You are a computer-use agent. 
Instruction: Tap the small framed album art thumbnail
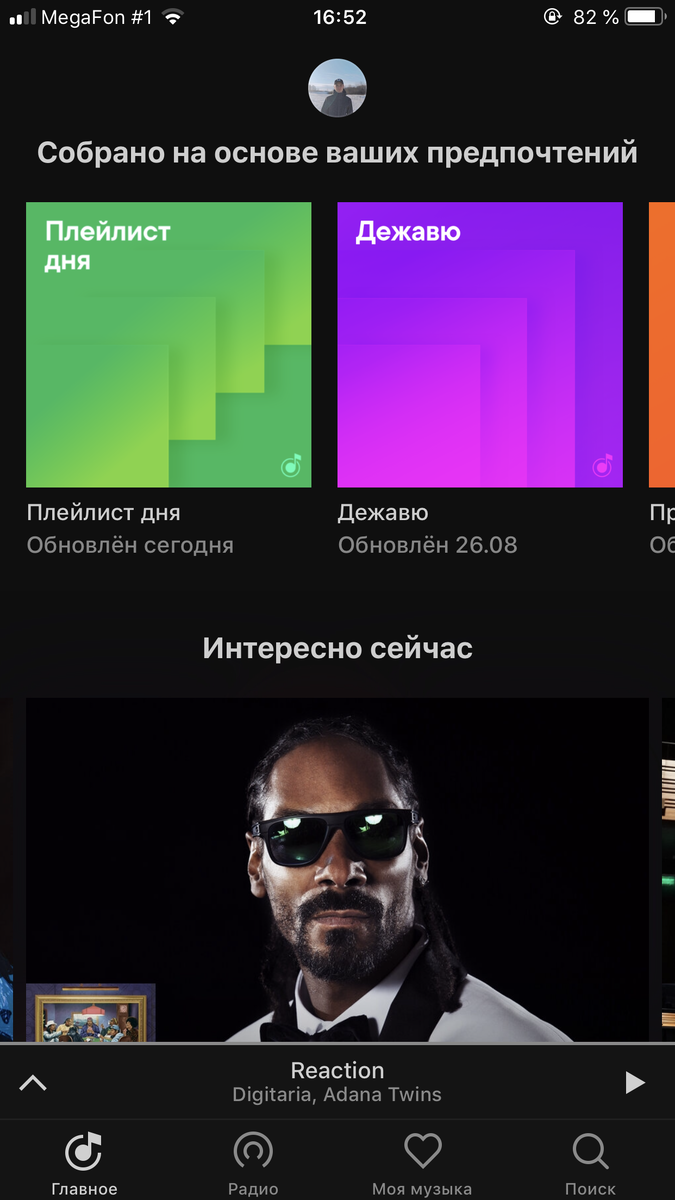(90, 1013)
